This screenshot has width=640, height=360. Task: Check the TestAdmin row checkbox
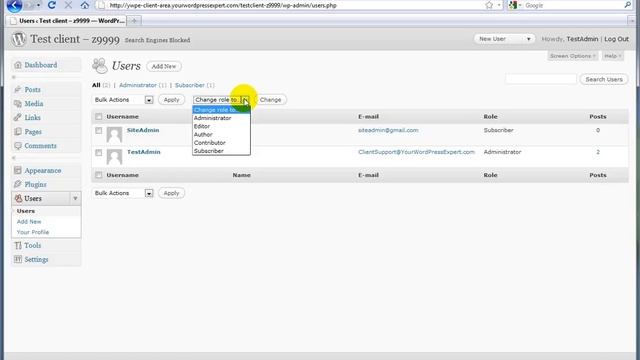pyautogui.click(x=98, y=153)
